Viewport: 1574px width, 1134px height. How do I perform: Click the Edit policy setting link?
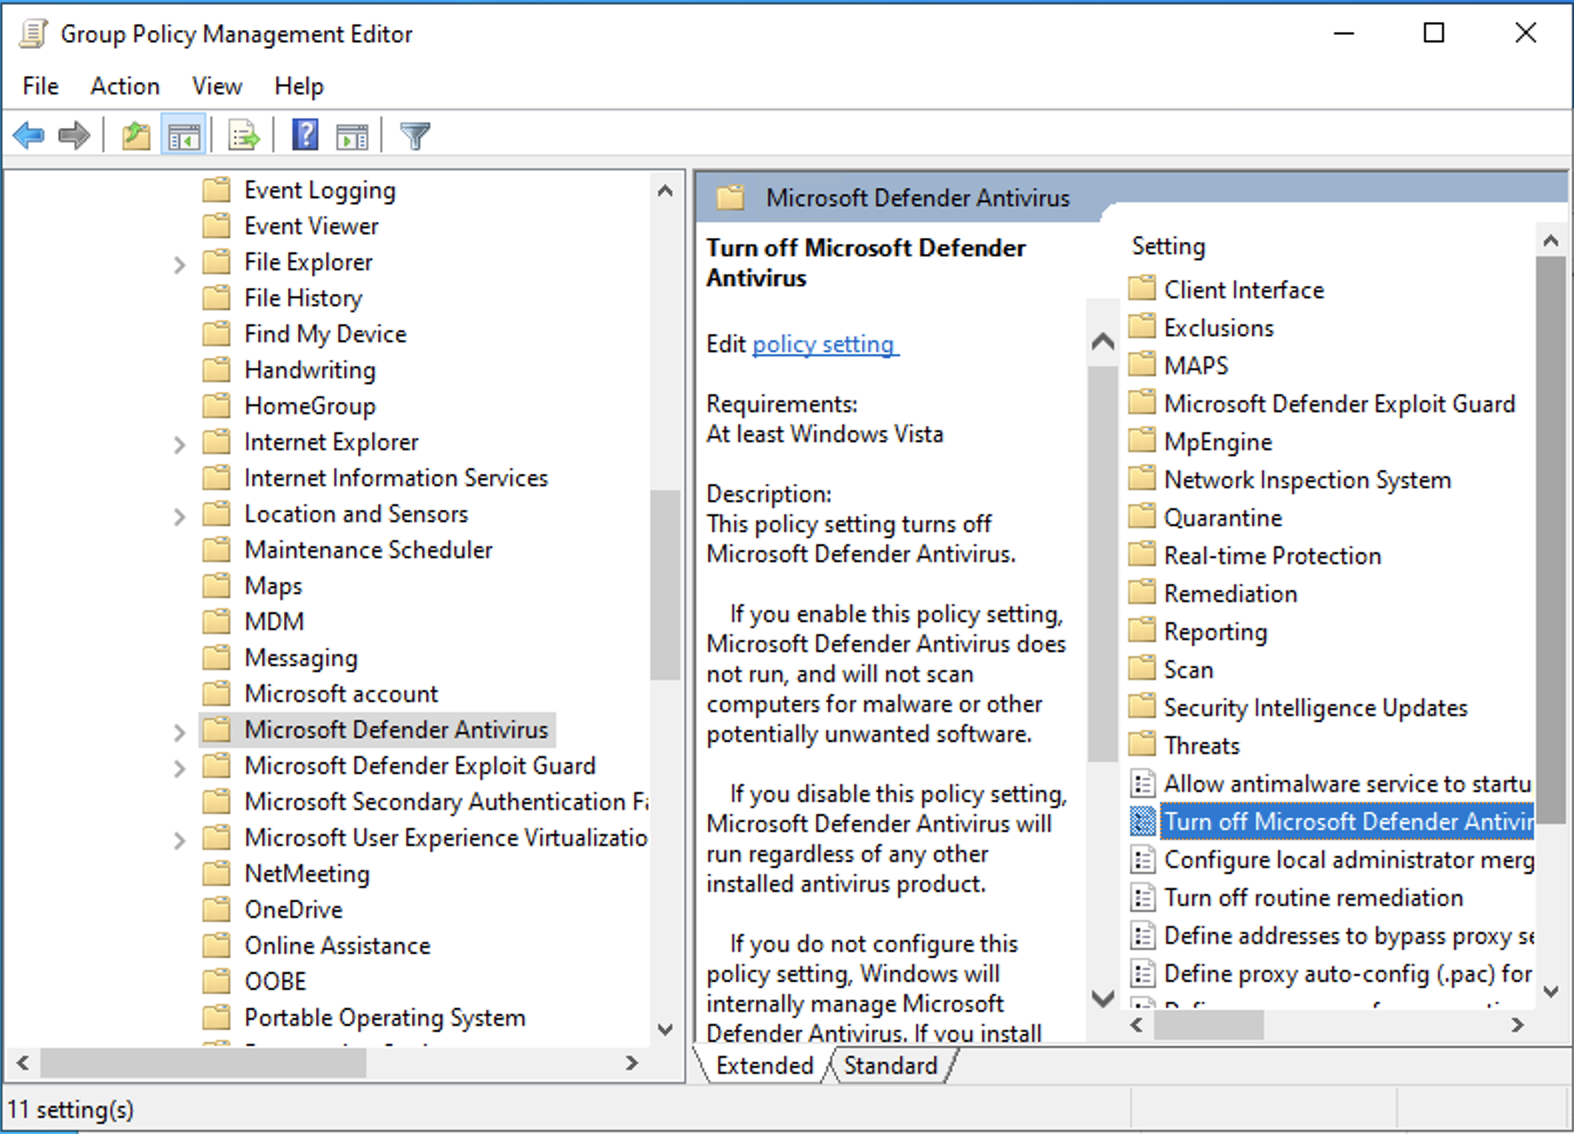coord(824,344)
